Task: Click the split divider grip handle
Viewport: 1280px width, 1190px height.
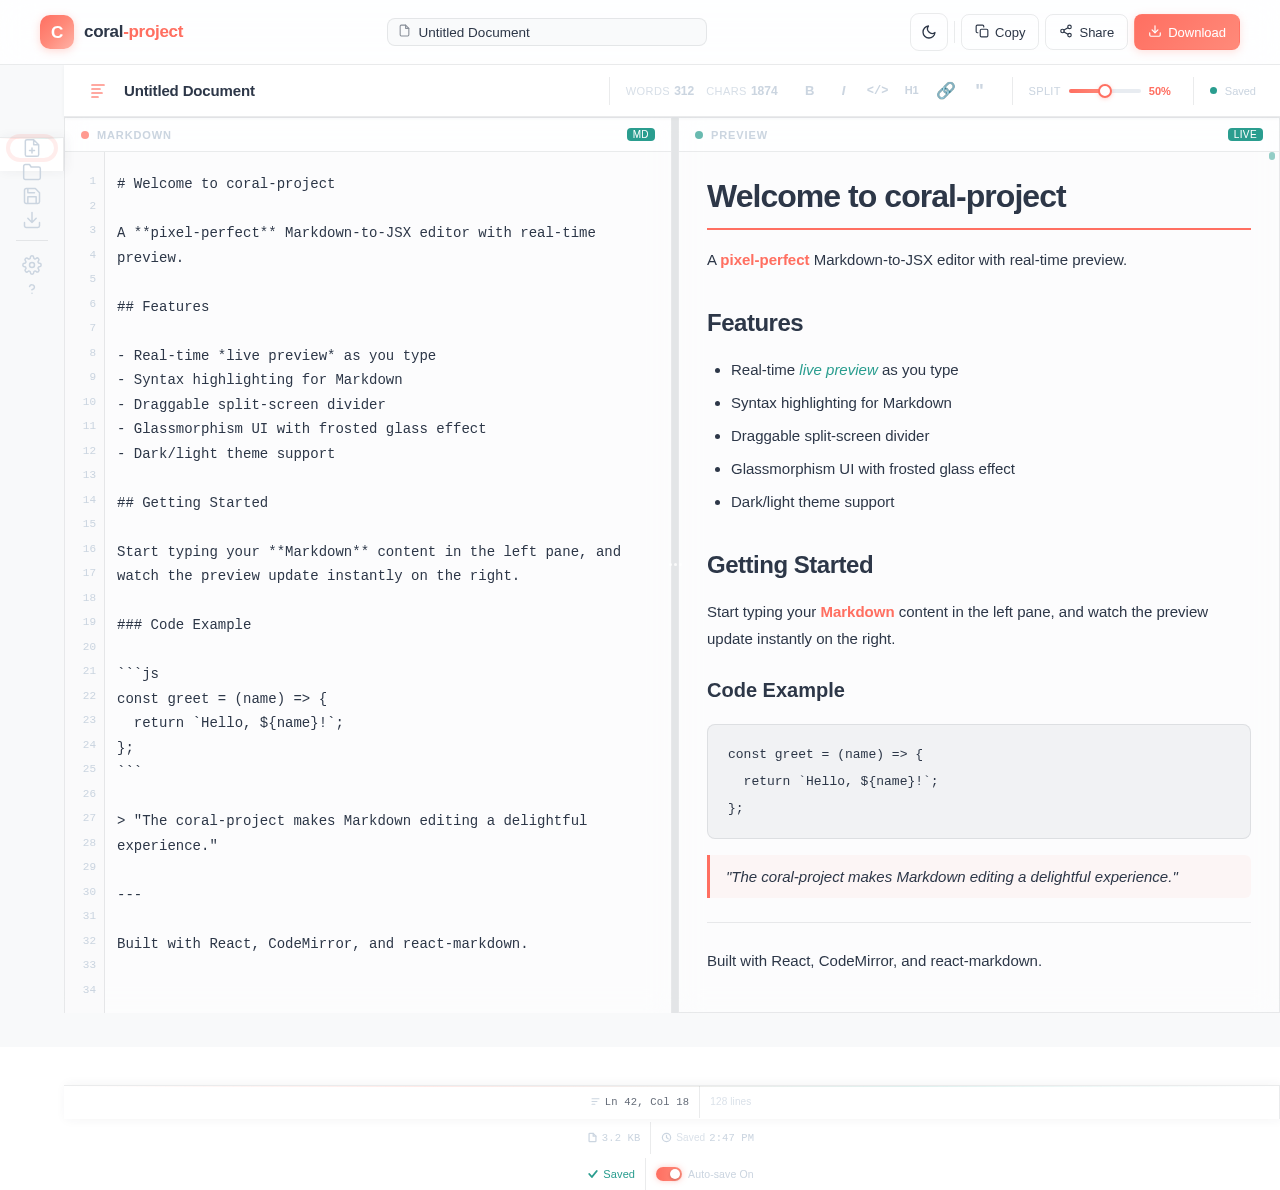Action: tap(675, 565)
